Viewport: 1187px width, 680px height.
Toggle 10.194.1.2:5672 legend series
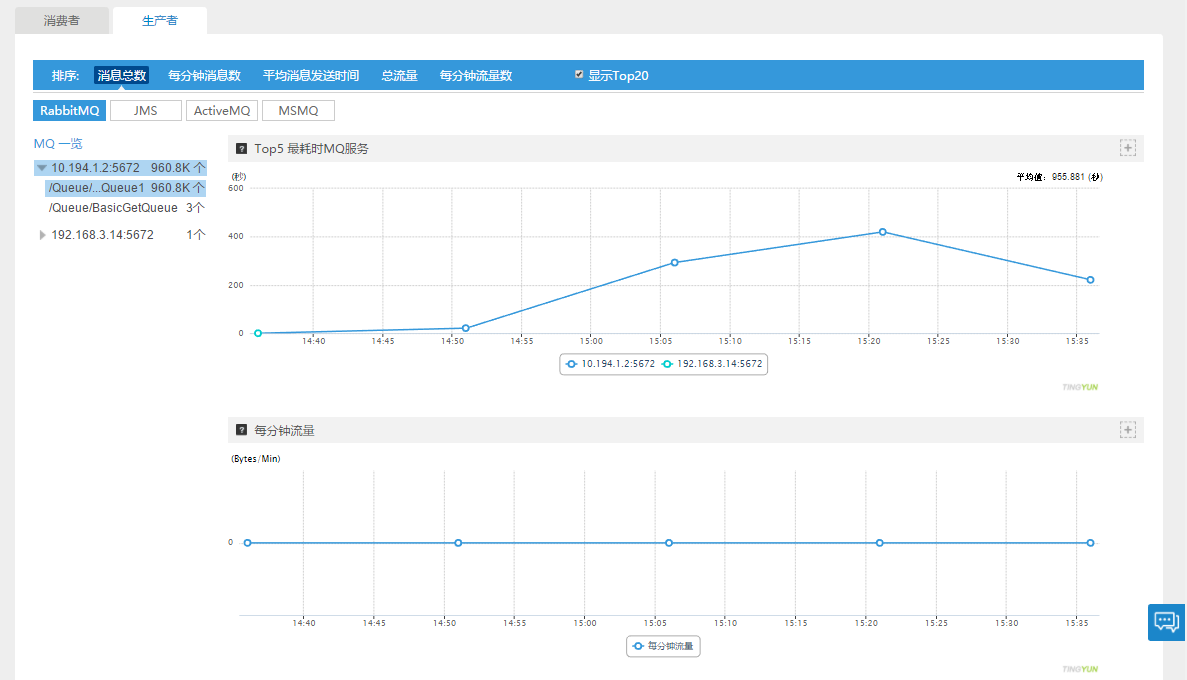[x=610, y=364]
